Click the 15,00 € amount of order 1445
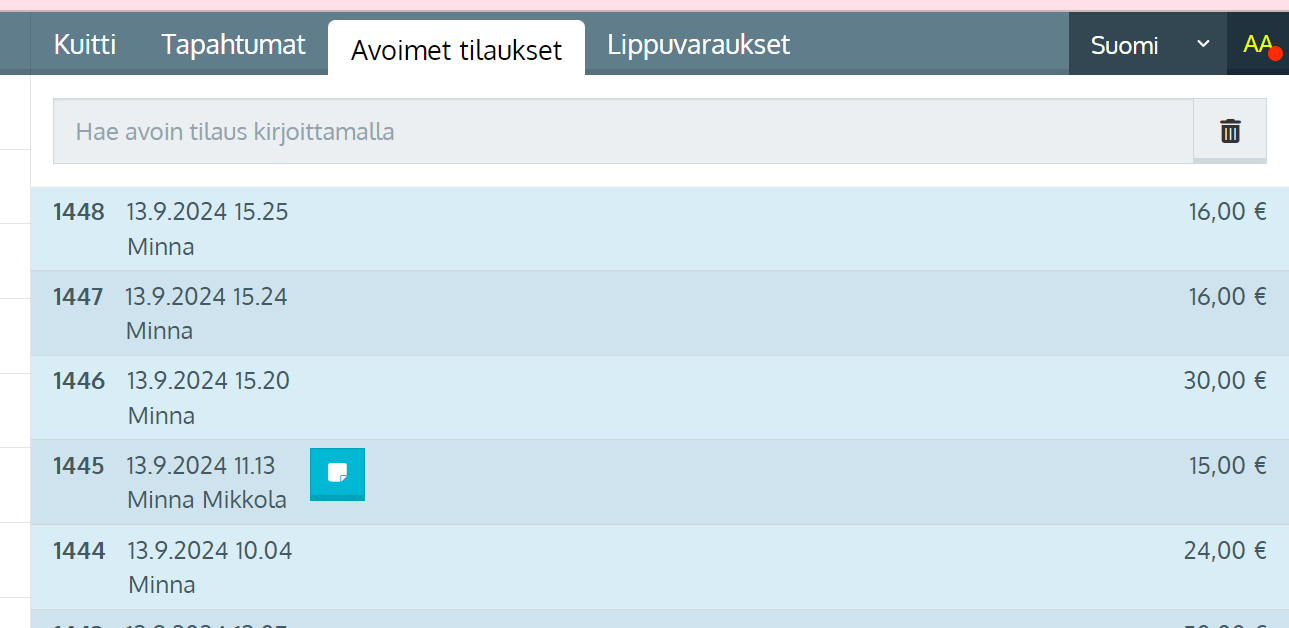The height and width of the screenshot is (628, 1289). [x=1227, y=465]
